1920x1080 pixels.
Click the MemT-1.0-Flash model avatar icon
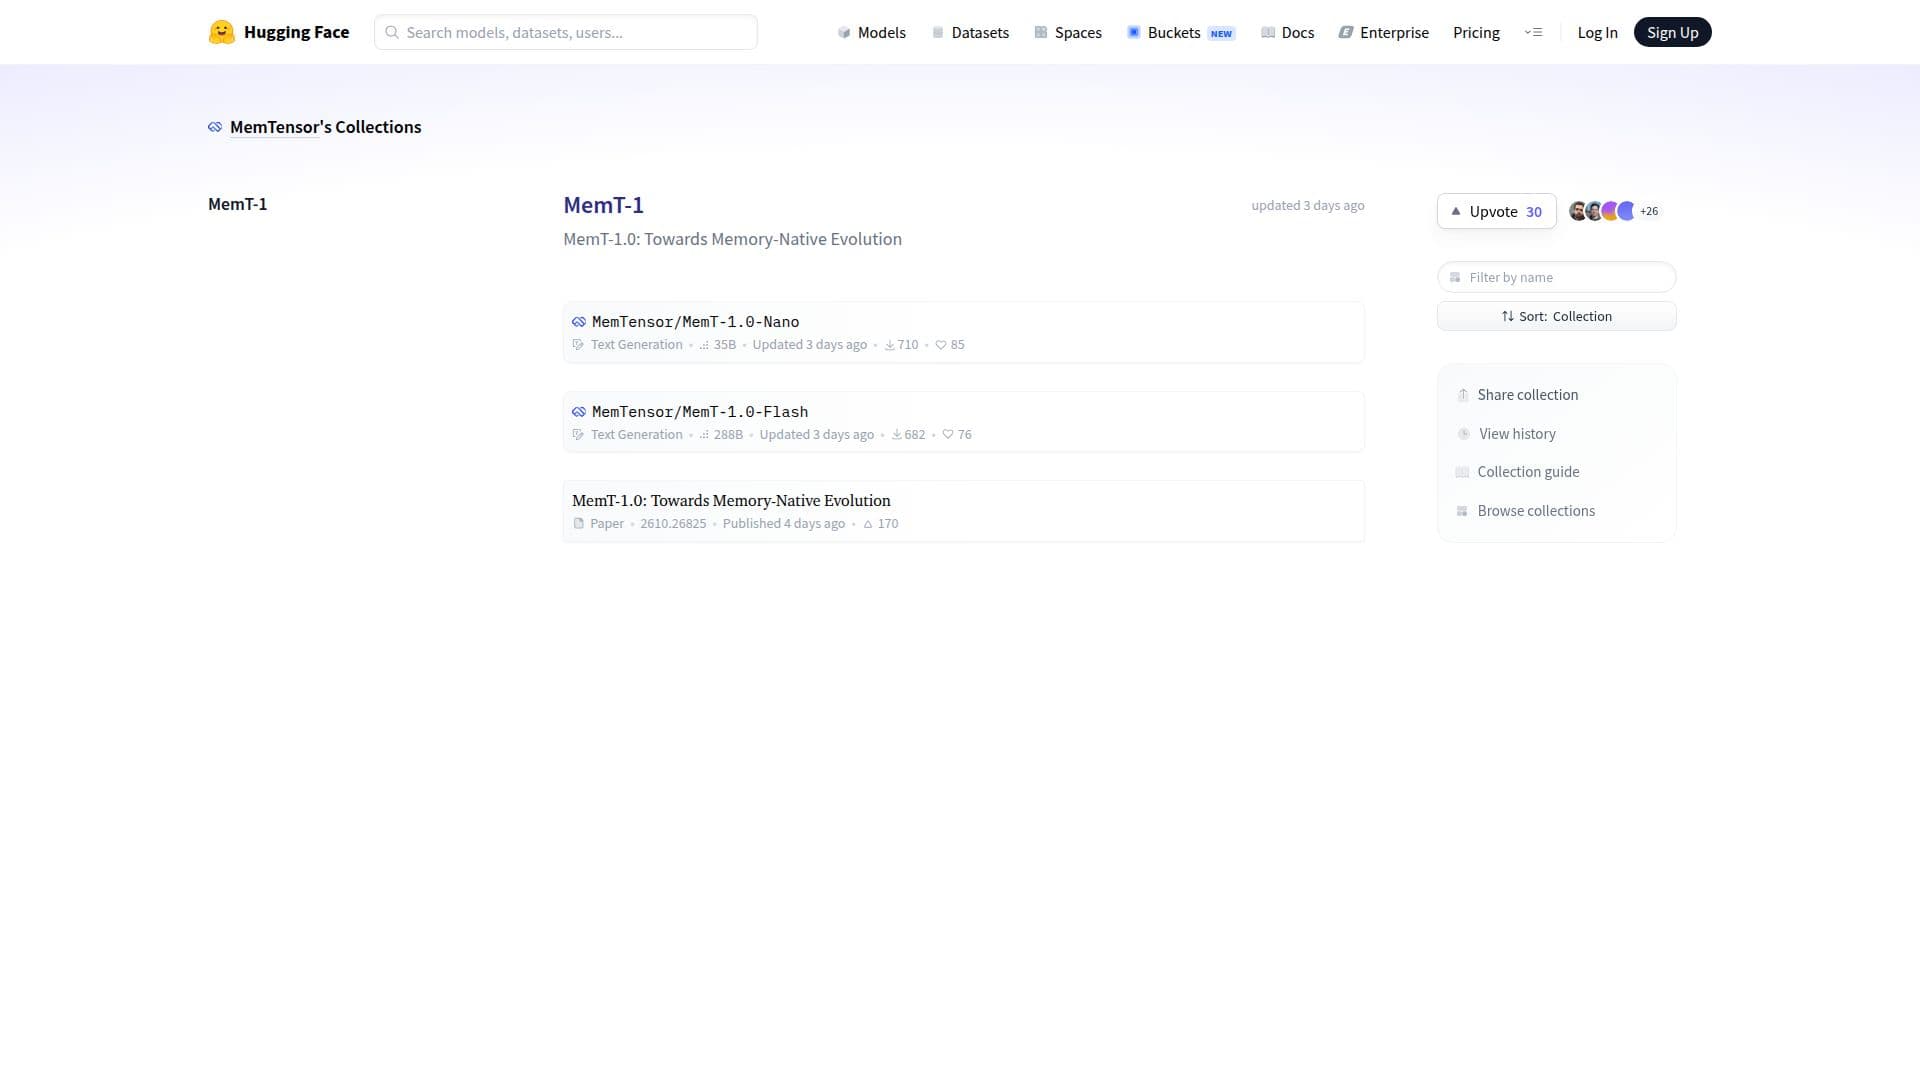coord(579,412)
